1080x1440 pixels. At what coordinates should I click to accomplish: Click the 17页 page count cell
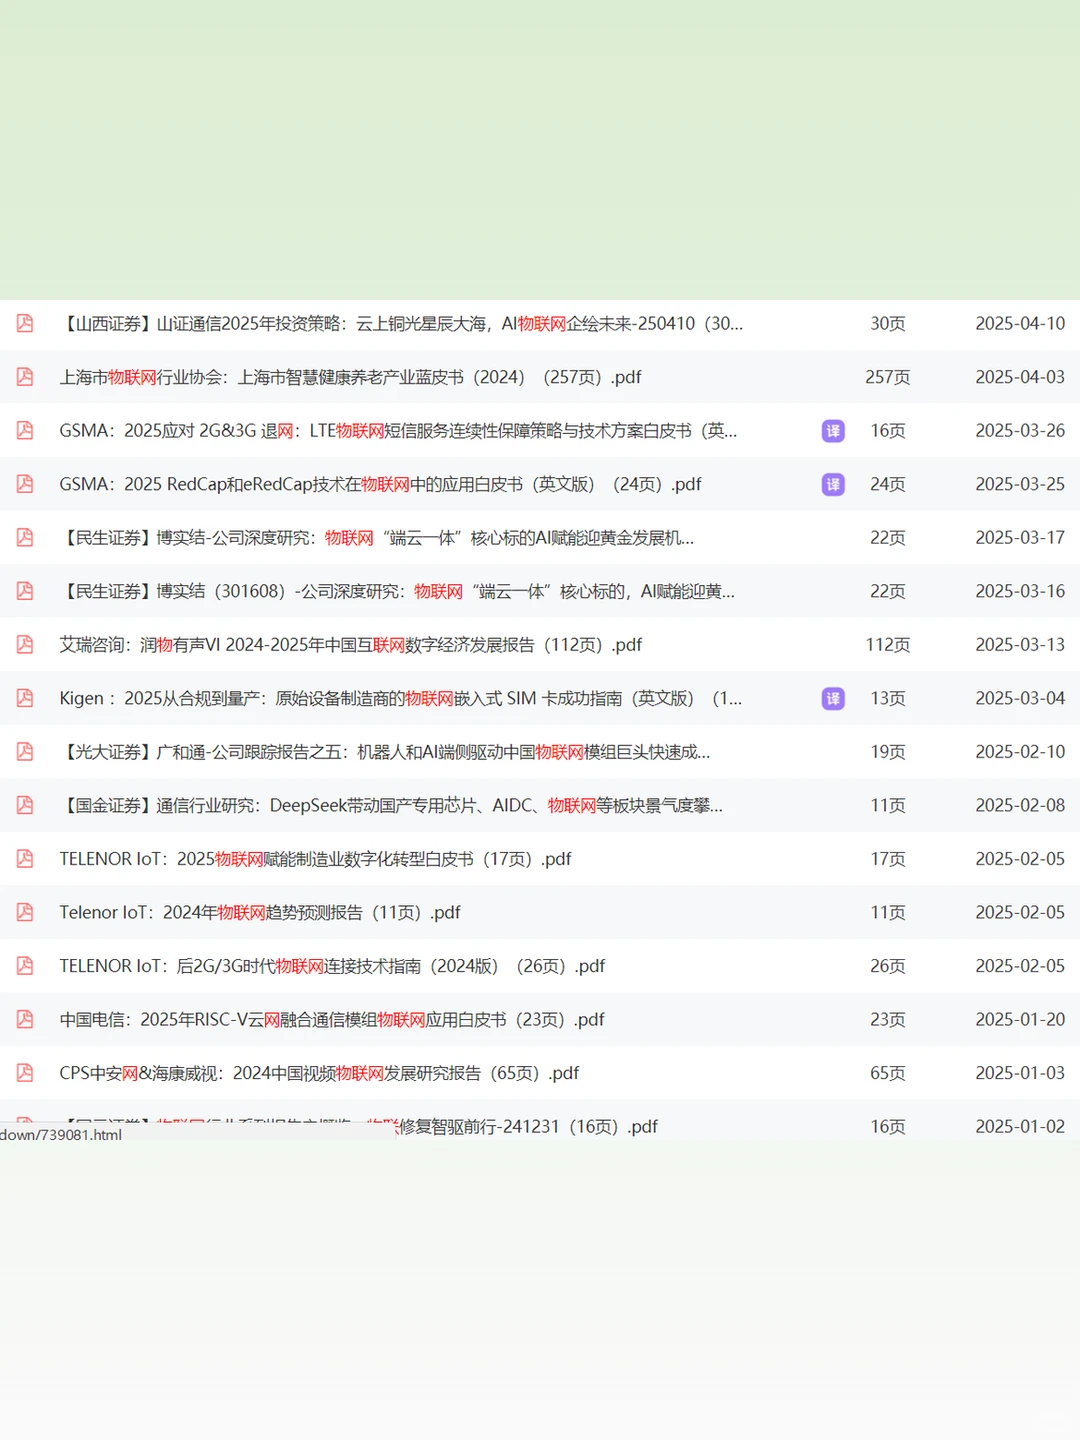click(x=888, y=858)
